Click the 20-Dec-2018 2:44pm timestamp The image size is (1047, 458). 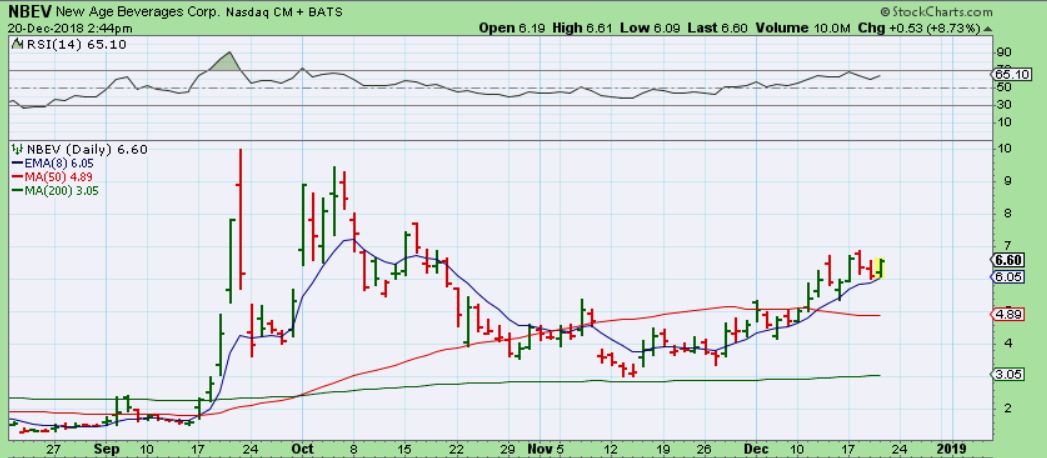pyautogui.click(x=70, y=29)
